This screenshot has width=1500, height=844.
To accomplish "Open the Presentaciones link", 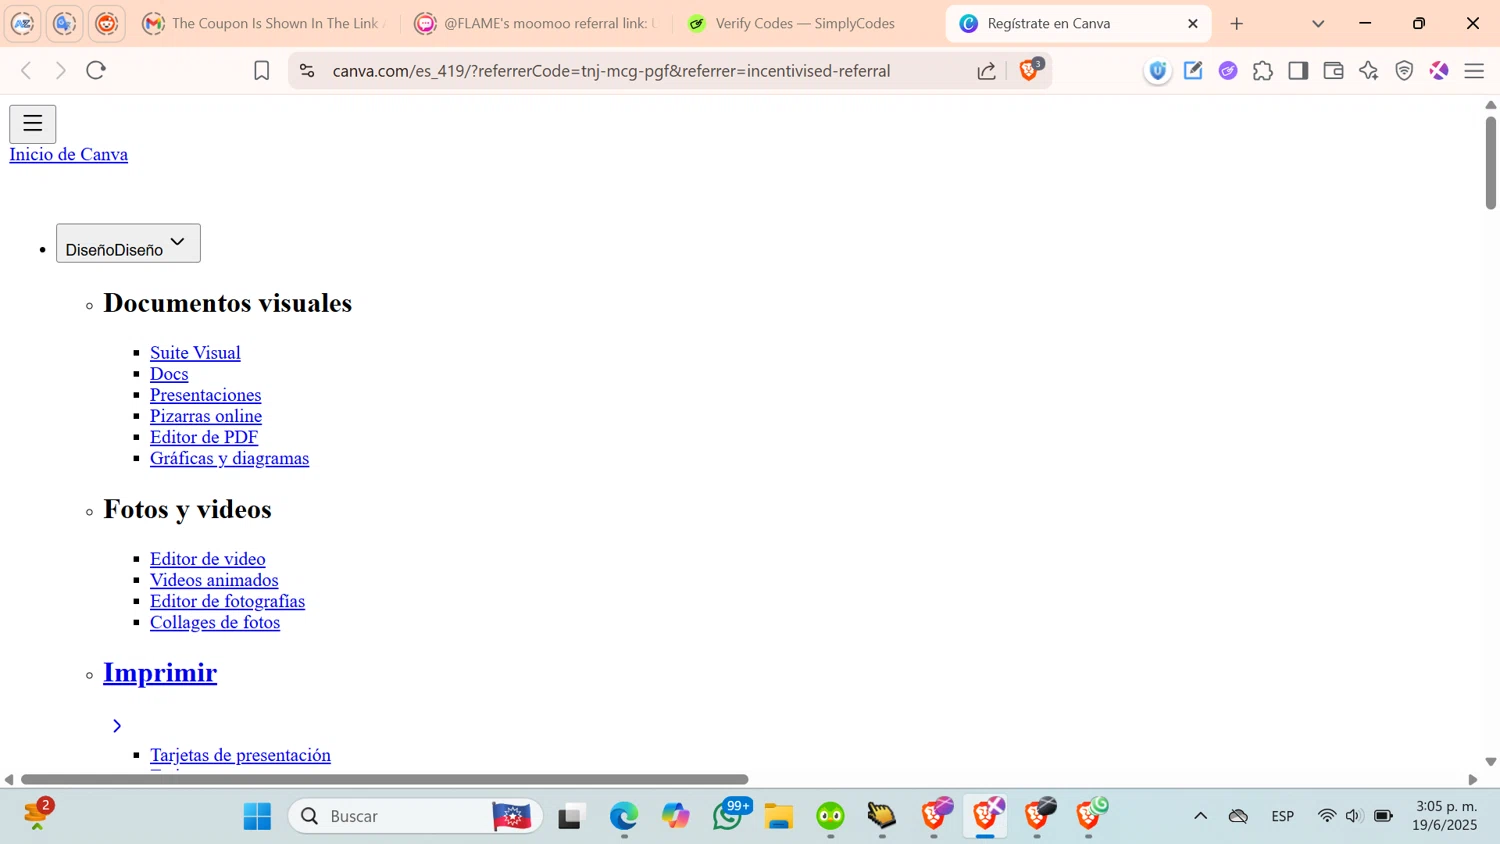I will click(205, 394).
